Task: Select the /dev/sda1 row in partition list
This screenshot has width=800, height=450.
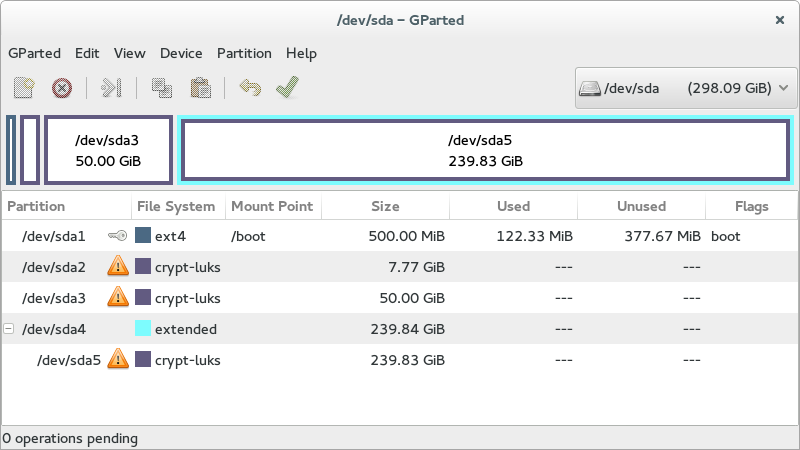Action: [399, 236]
